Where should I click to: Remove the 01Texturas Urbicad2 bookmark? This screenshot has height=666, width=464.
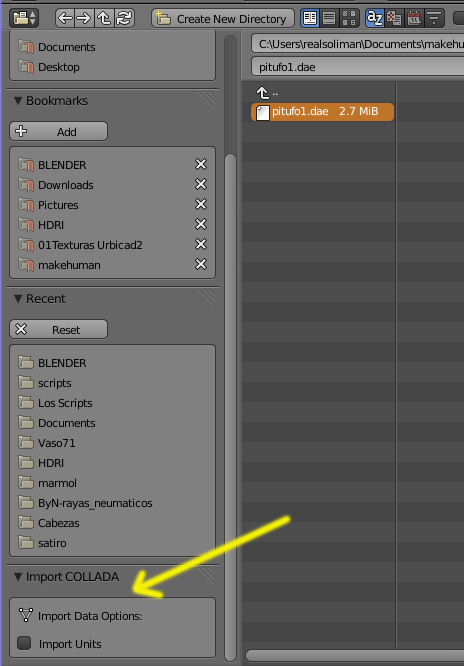(201, 244)
